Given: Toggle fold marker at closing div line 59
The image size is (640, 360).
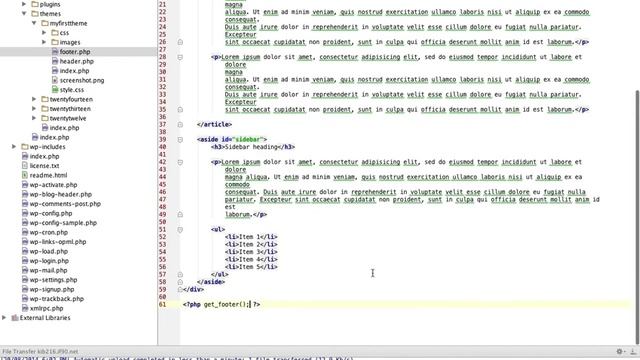Looking at the screenshot, I should click(180, 289).
